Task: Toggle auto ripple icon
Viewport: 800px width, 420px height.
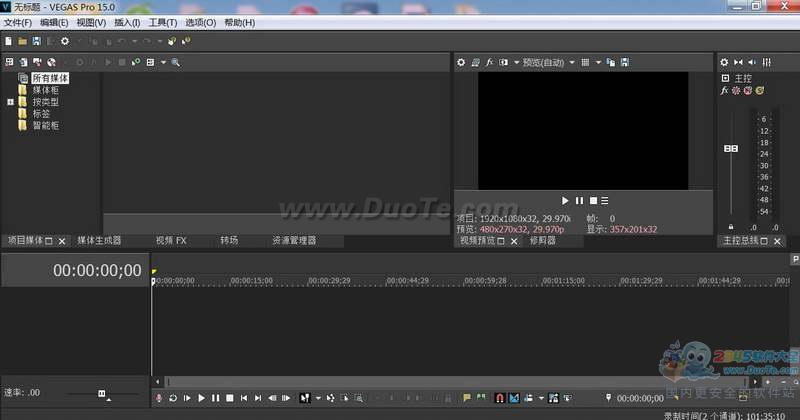Action: pyautogui.click(x=529, y=398)
